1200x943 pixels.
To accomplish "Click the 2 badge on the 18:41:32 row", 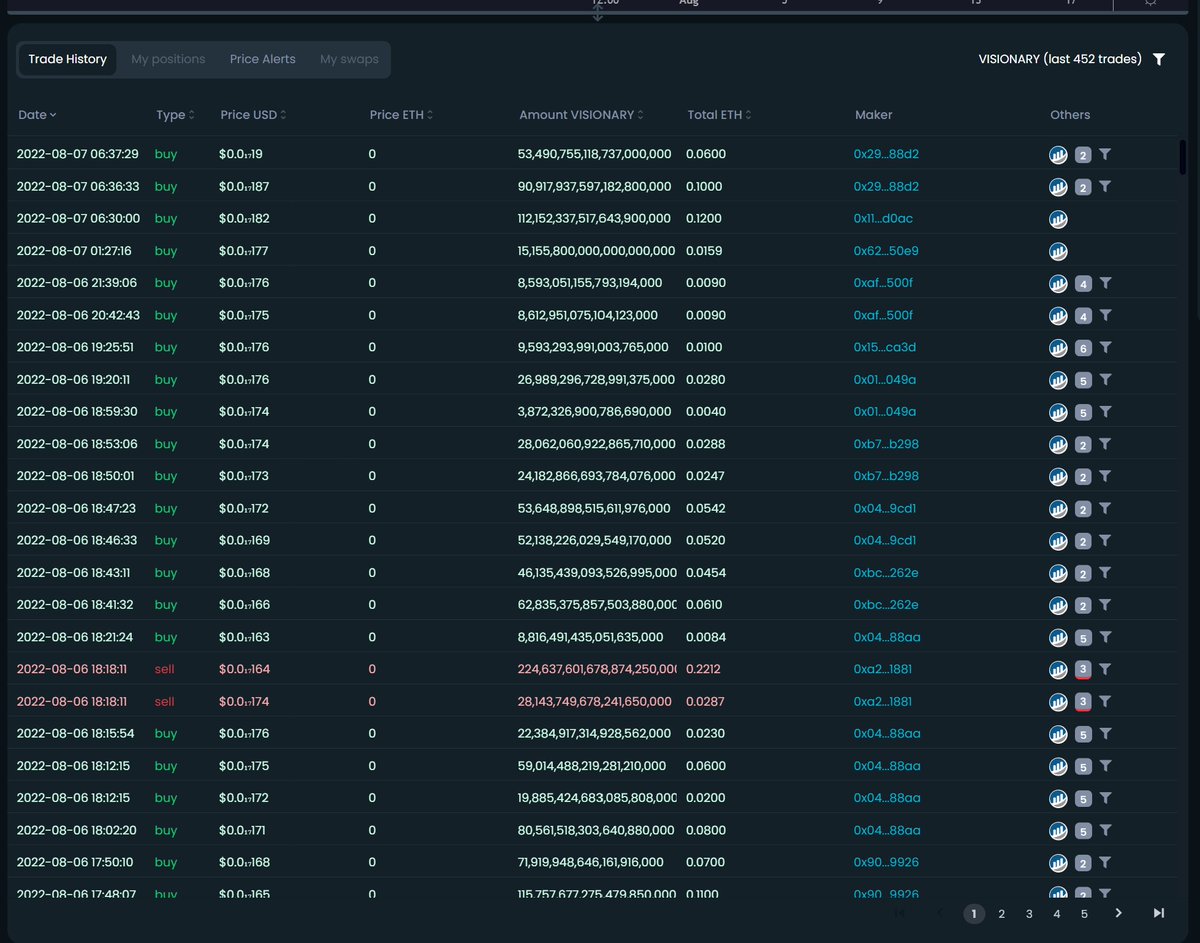I will (x=1083, y=605).
